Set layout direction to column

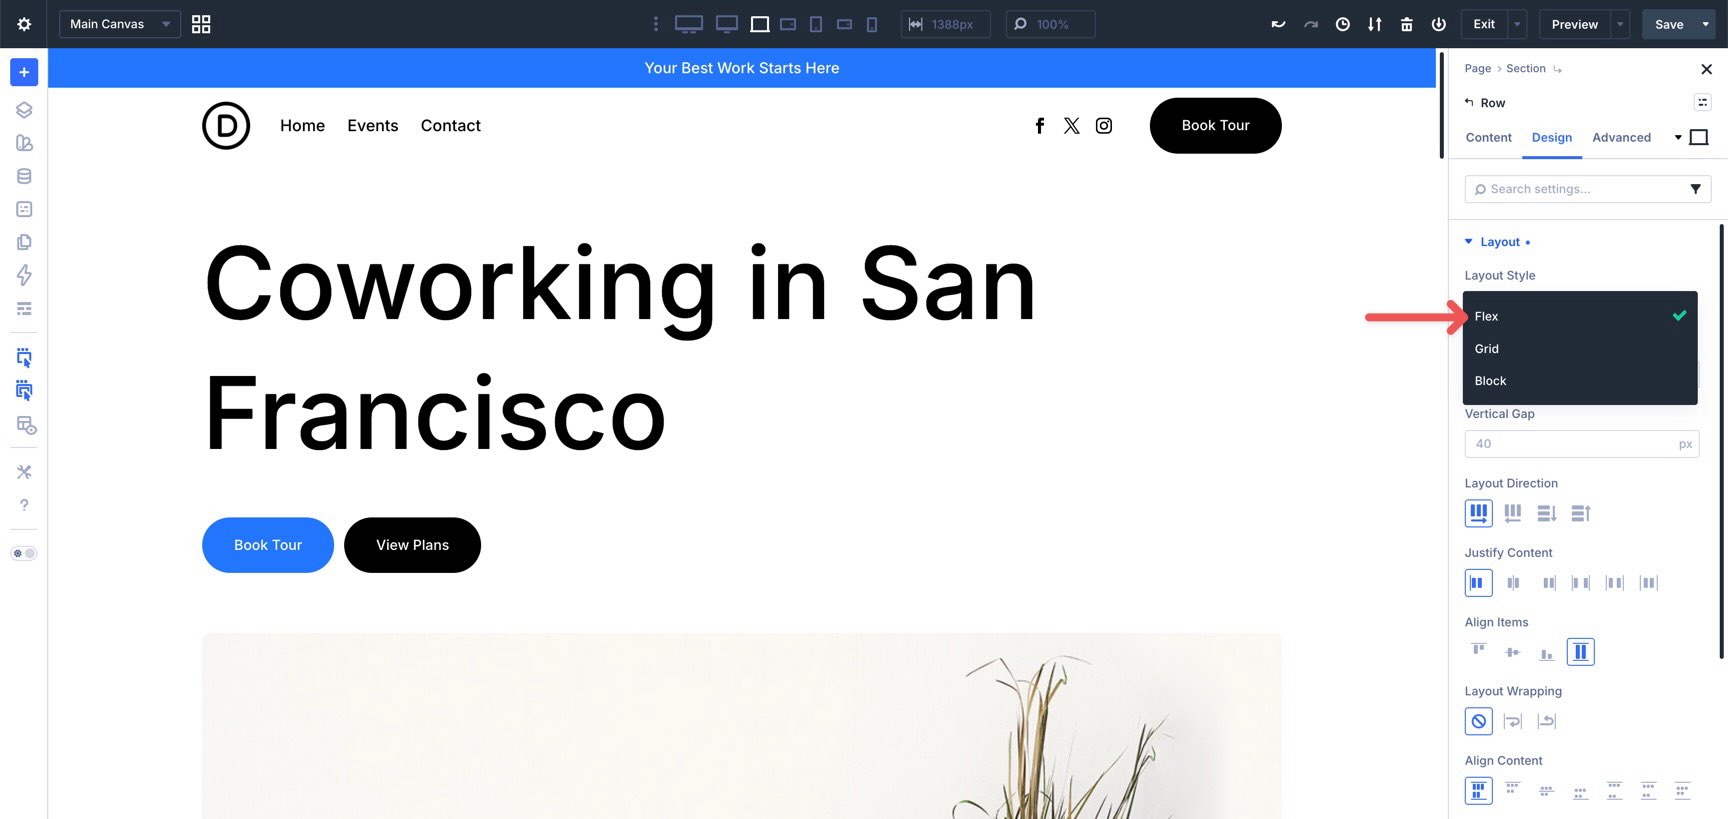pyautogui.click(x=1547, y=513)
